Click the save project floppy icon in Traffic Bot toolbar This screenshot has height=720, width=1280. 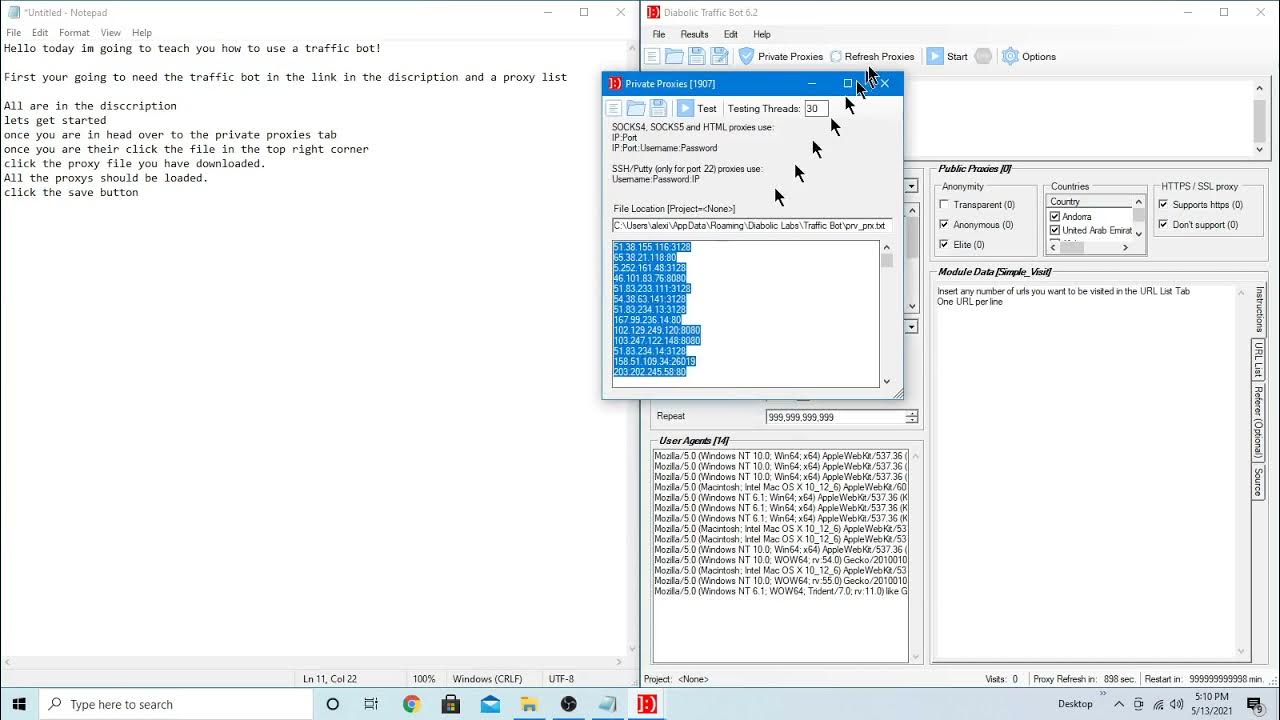(697, 57)
